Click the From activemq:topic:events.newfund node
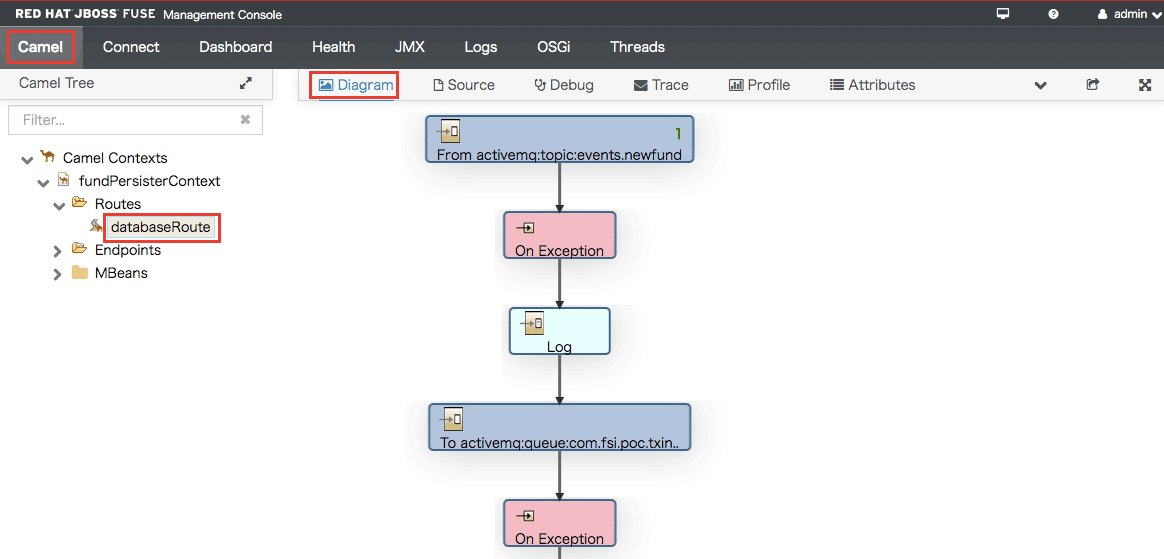 click(560, 139)
